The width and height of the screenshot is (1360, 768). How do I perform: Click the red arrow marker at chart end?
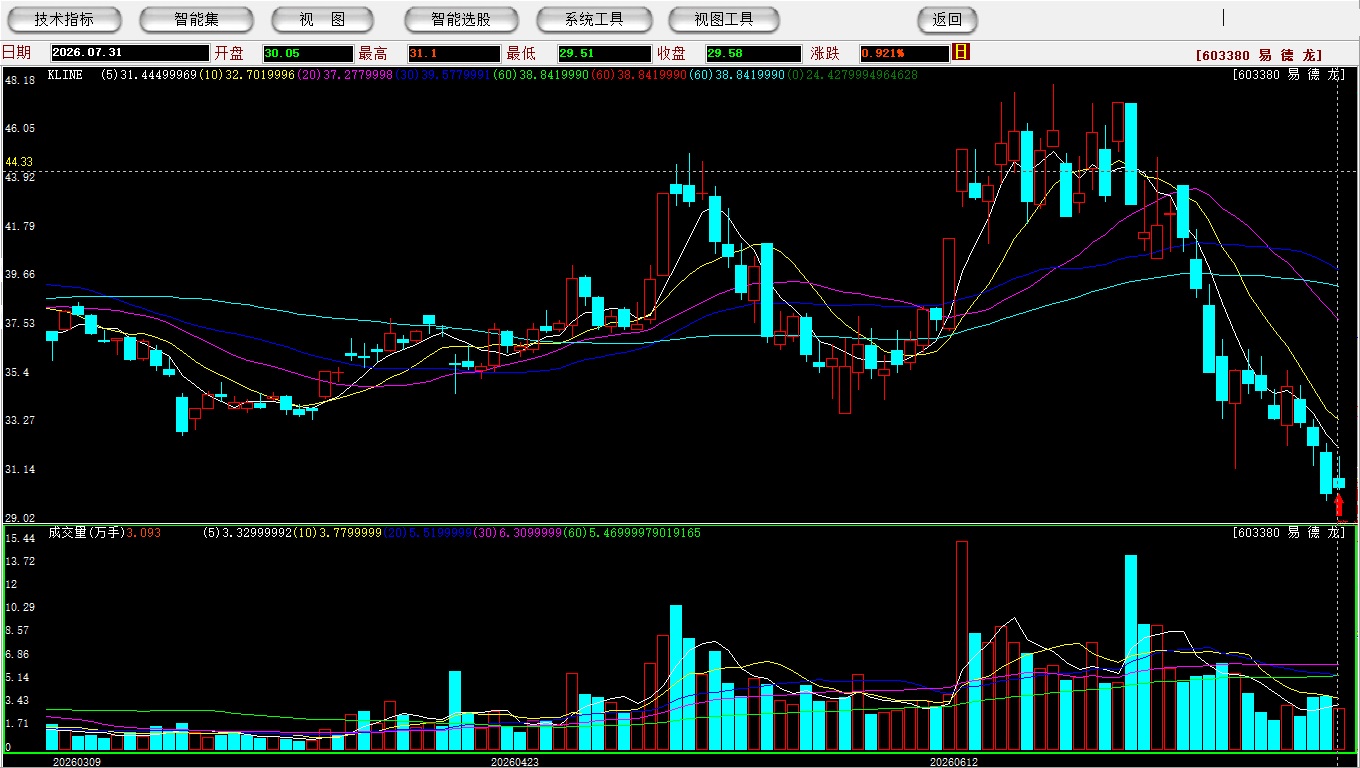(1339, 505)
